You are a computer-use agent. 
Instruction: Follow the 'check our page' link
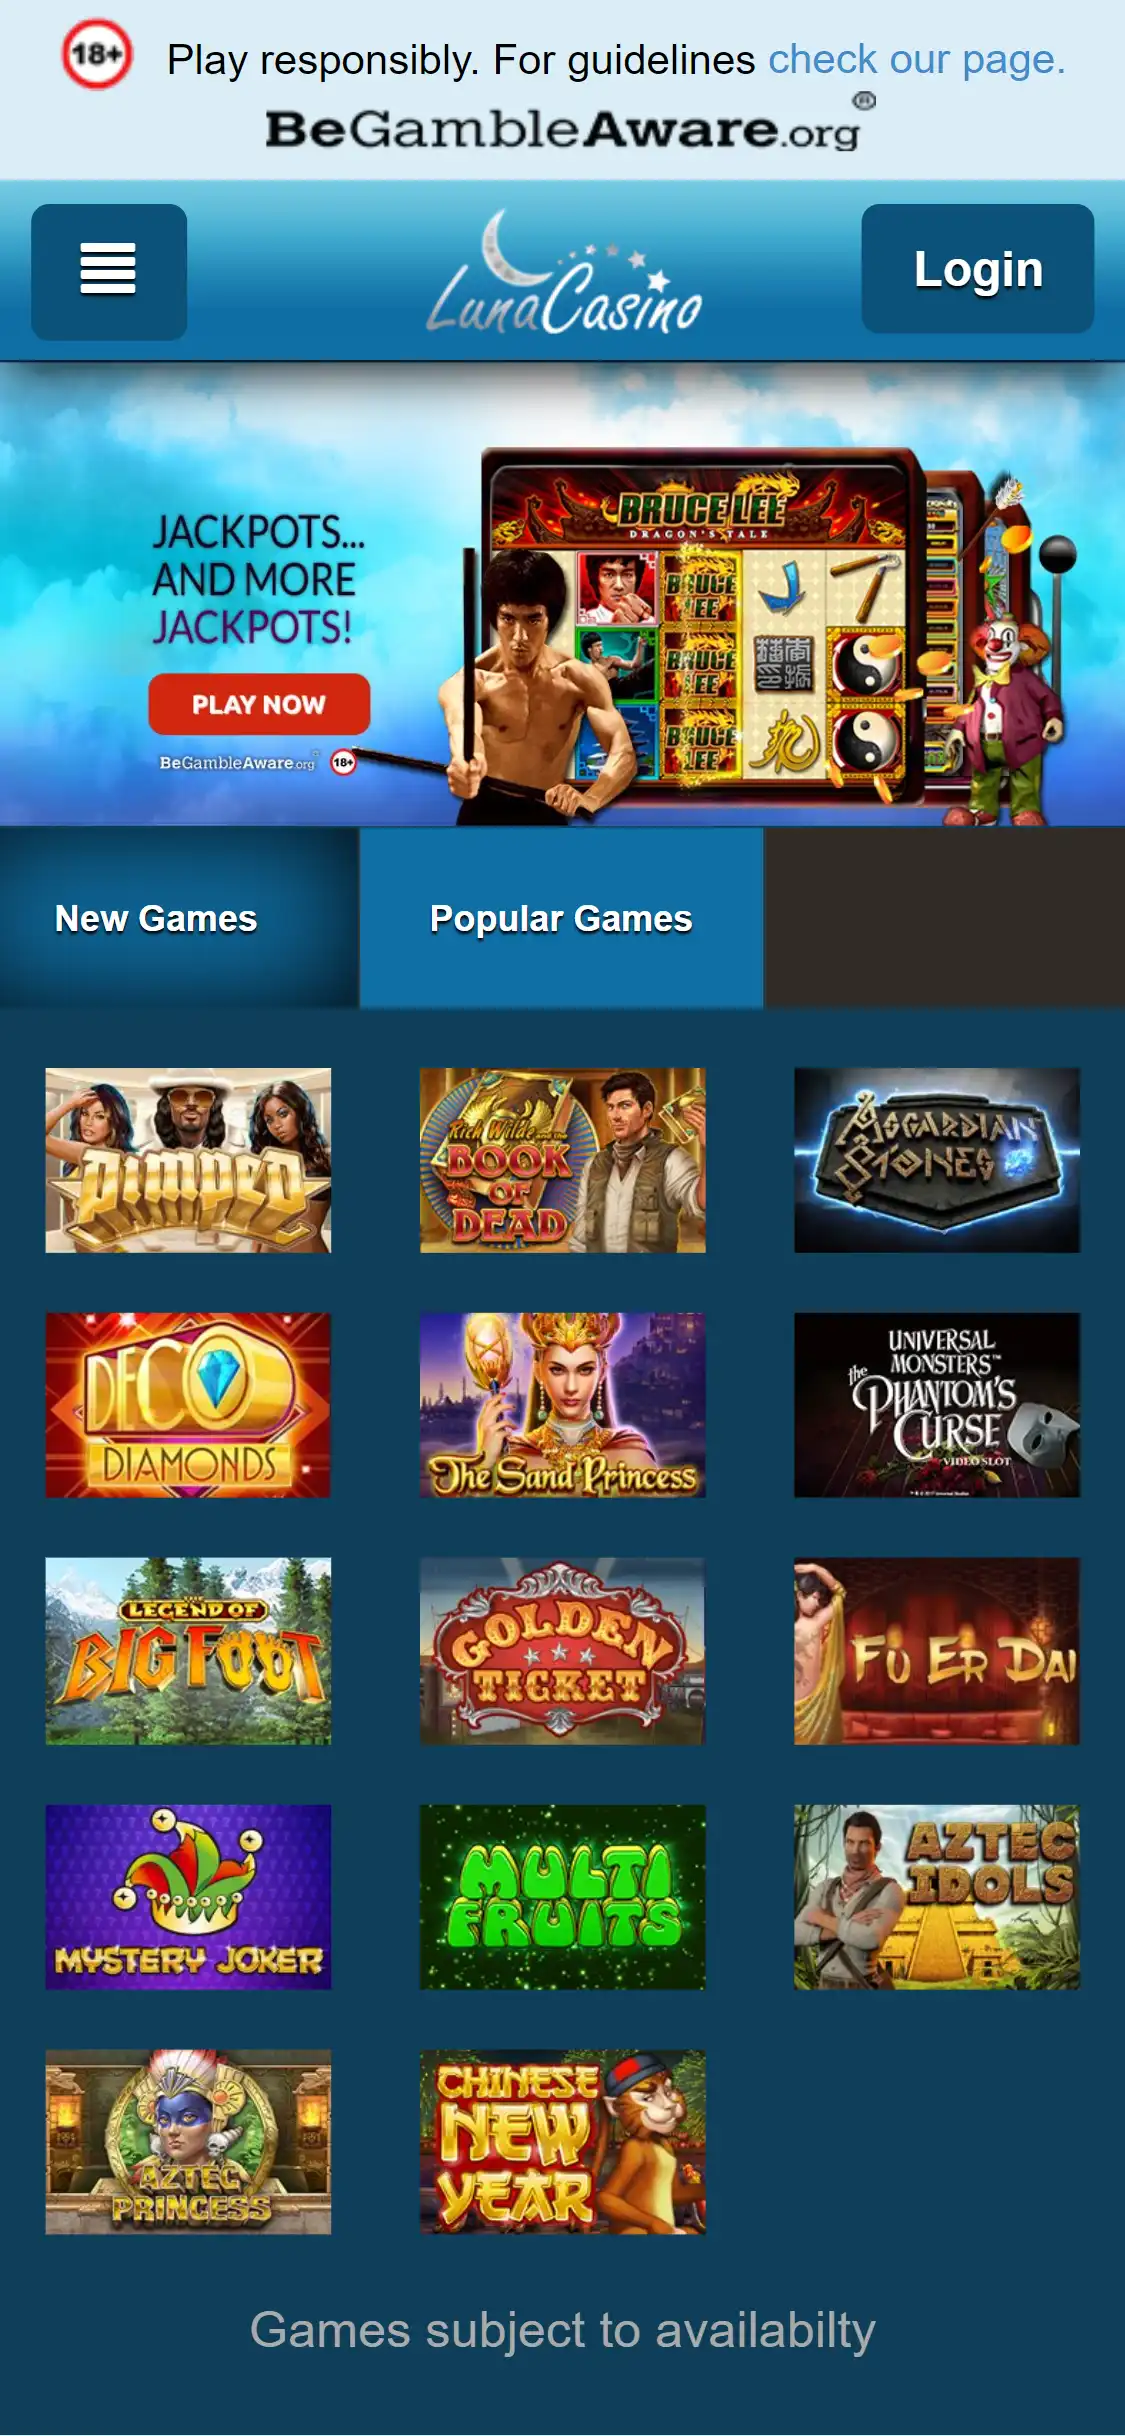point(916,60)
